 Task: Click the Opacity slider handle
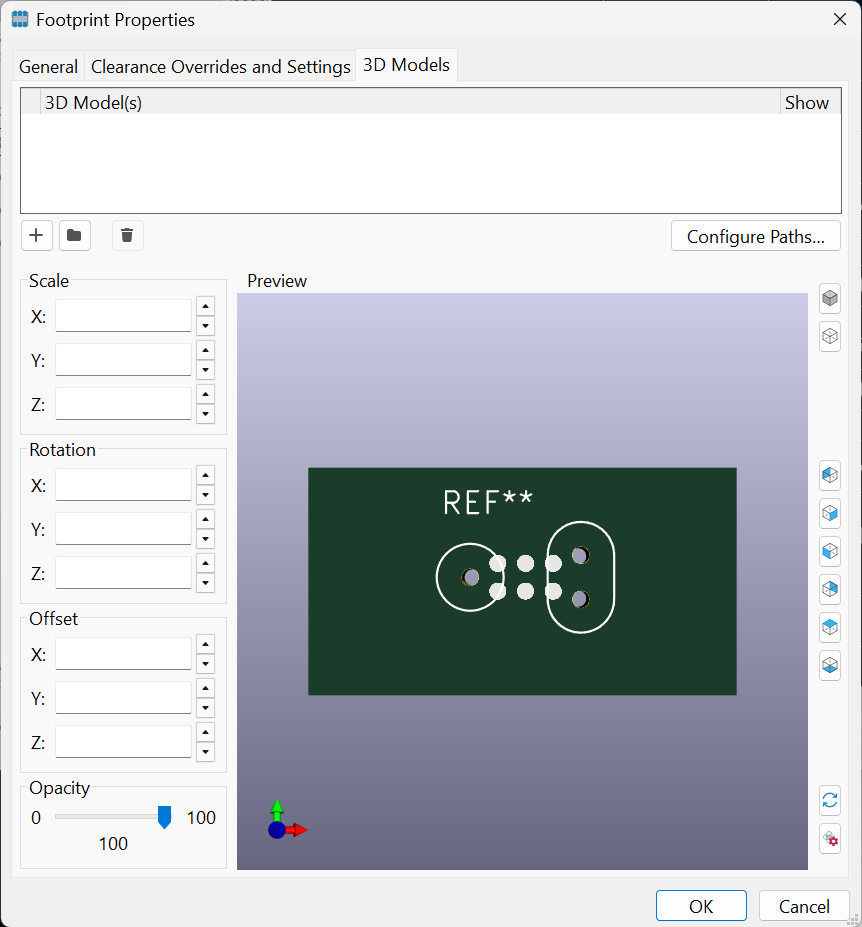pos(165,818)
